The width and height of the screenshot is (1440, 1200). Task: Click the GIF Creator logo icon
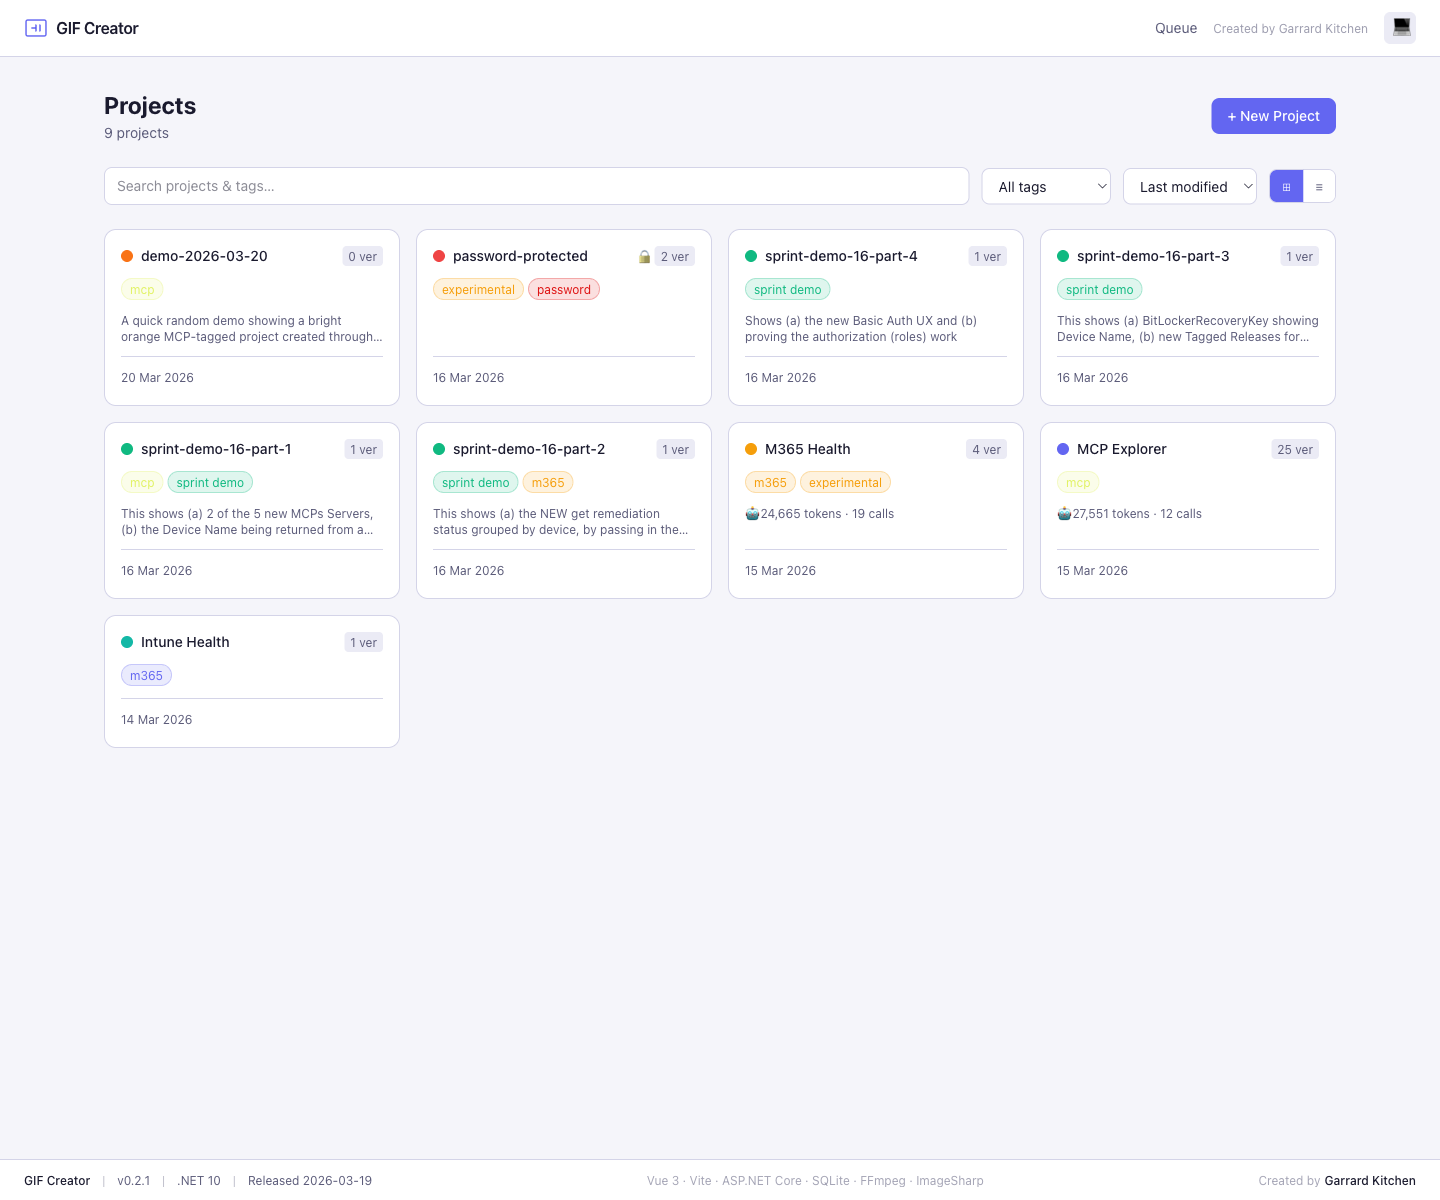point(36,28)
